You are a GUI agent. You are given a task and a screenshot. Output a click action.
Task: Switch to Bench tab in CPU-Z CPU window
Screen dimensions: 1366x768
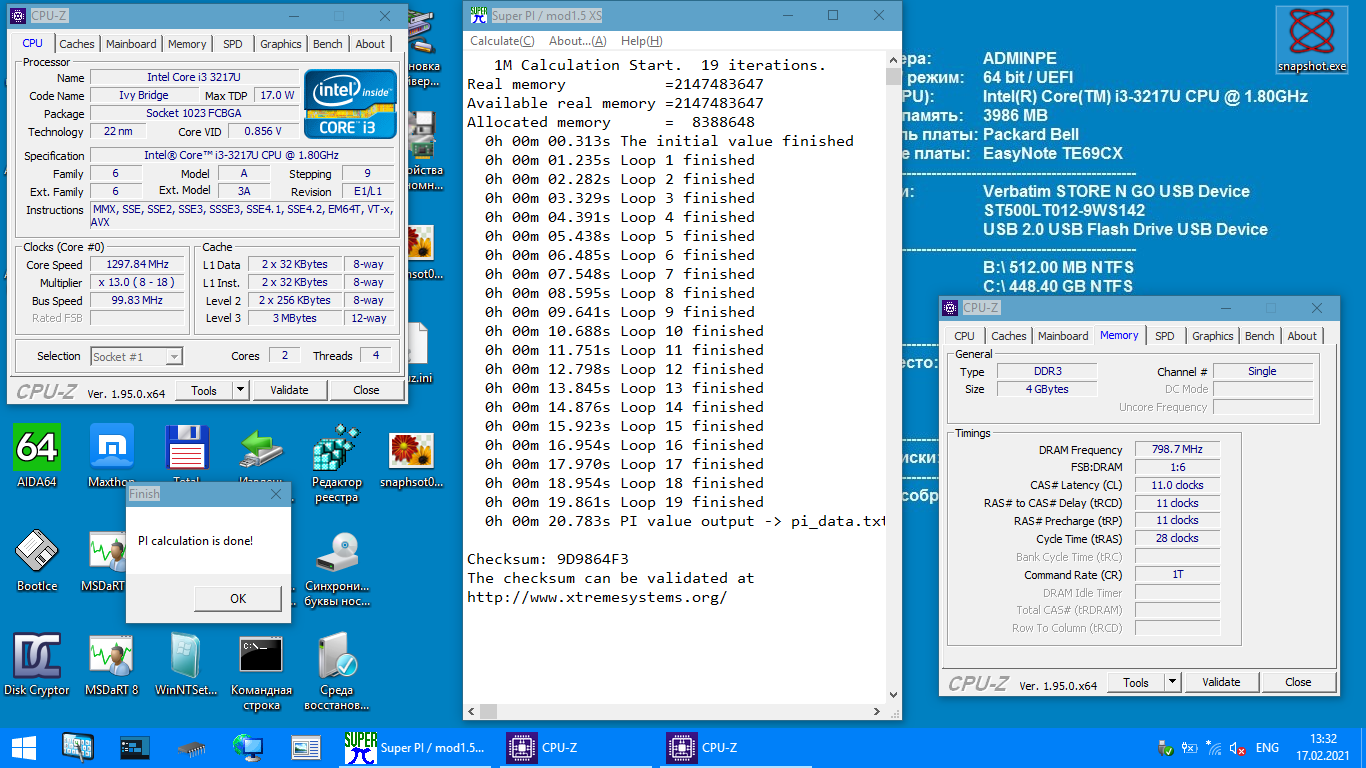tap(328, 44)
